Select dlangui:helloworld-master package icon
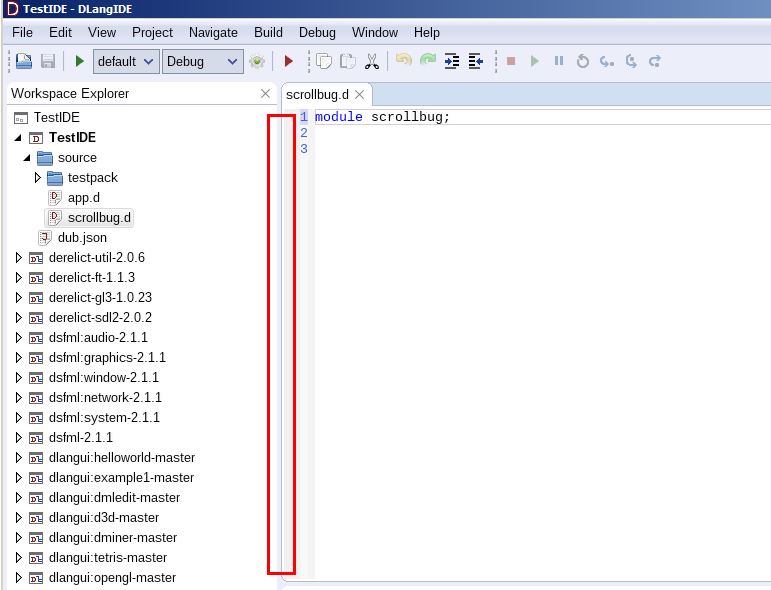The width and height of the screenshot is (771, 590). tap(36, 458)
